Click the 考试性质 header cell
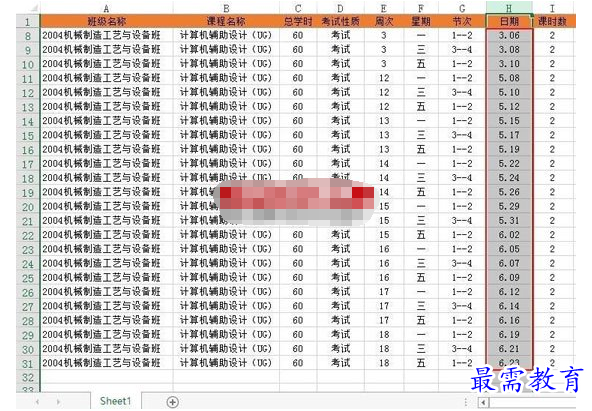The height and width of the screenshot is (411, 592). point(340,22)
